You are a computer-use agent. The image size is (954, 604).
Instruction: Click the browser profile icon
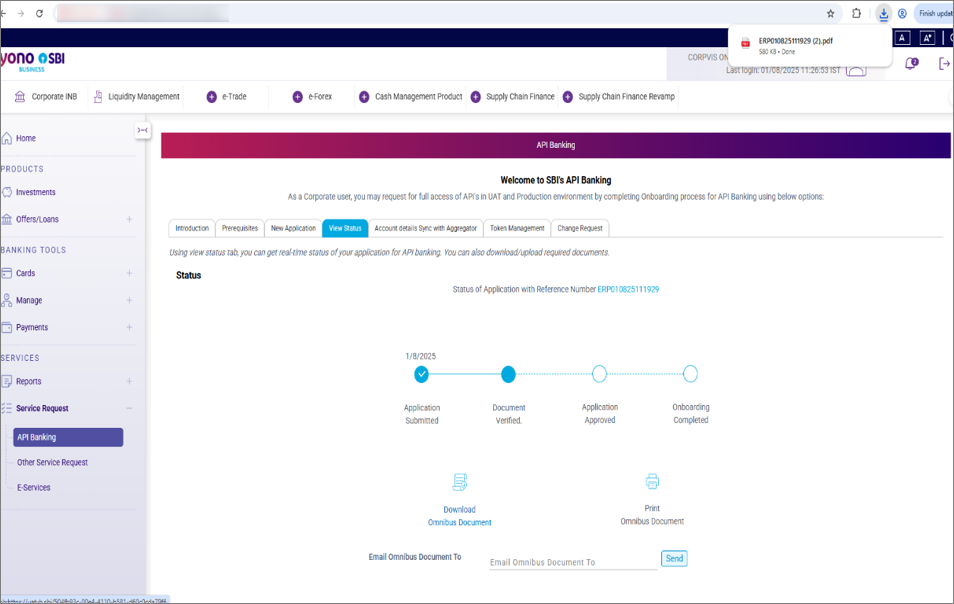point(902,13)
